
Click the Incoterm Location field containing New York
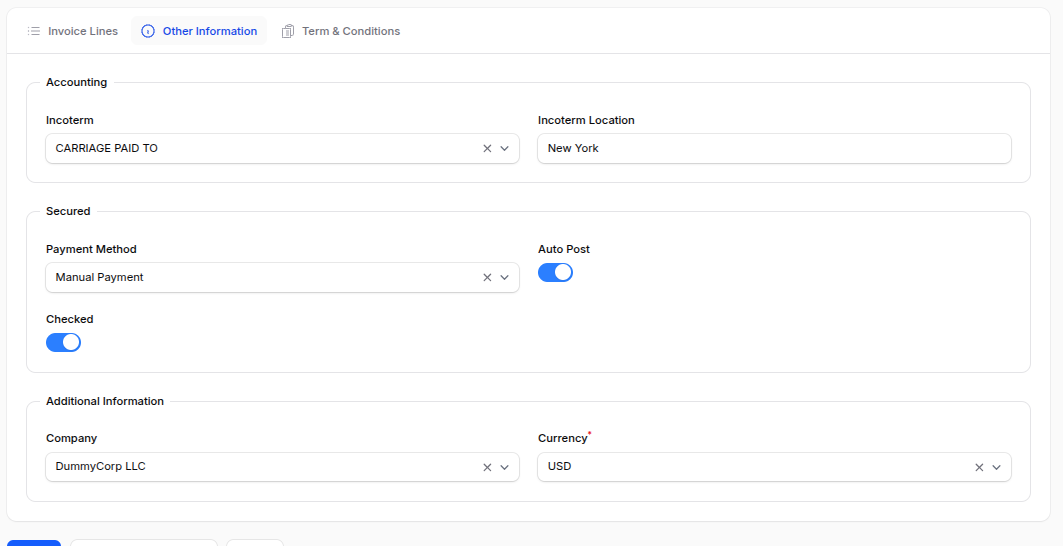click(774, 149)
